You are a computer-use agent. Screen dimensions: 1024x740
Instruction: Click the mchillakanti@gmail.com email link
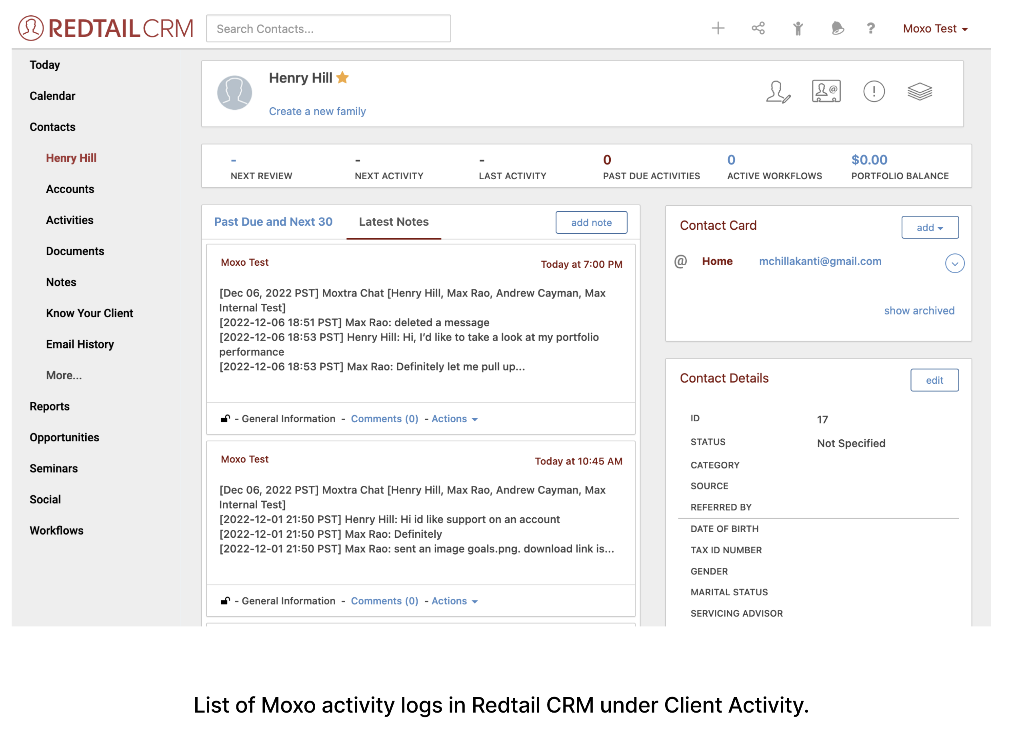point(820,261)
